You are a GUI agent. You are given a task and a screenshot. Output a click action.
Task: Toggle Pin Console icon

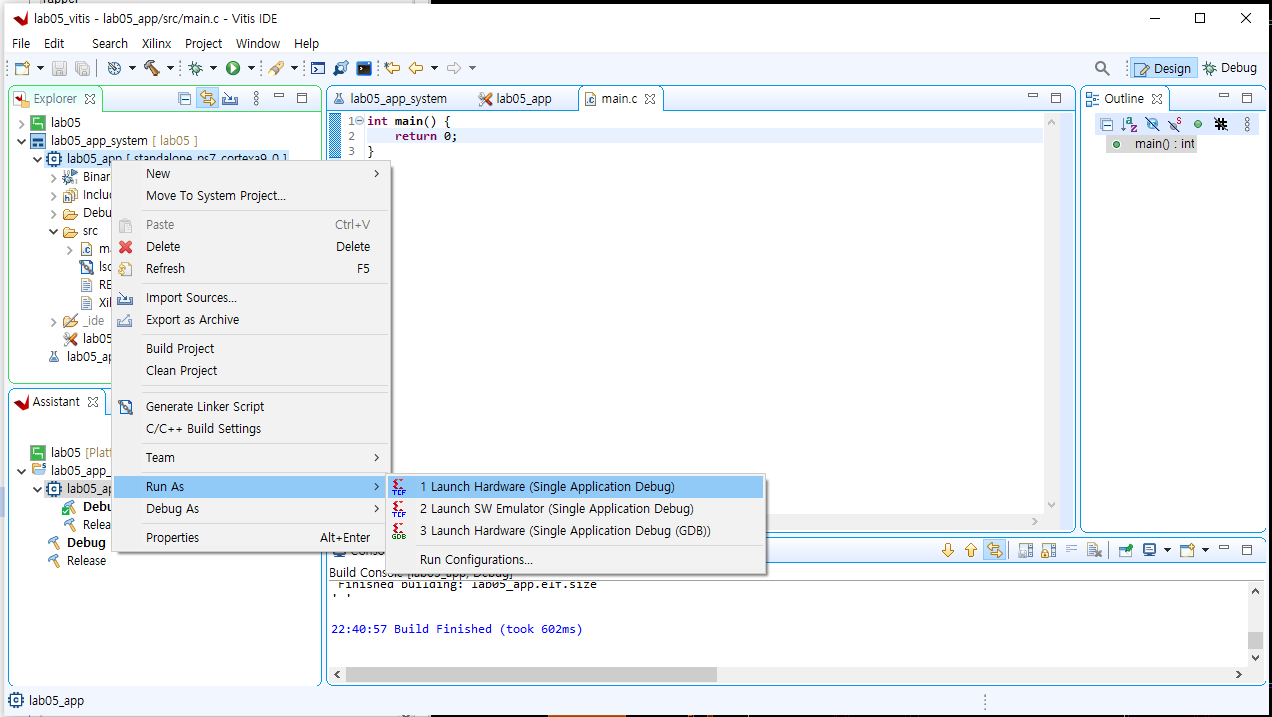pyautogui.click(x=1126, y=550)
